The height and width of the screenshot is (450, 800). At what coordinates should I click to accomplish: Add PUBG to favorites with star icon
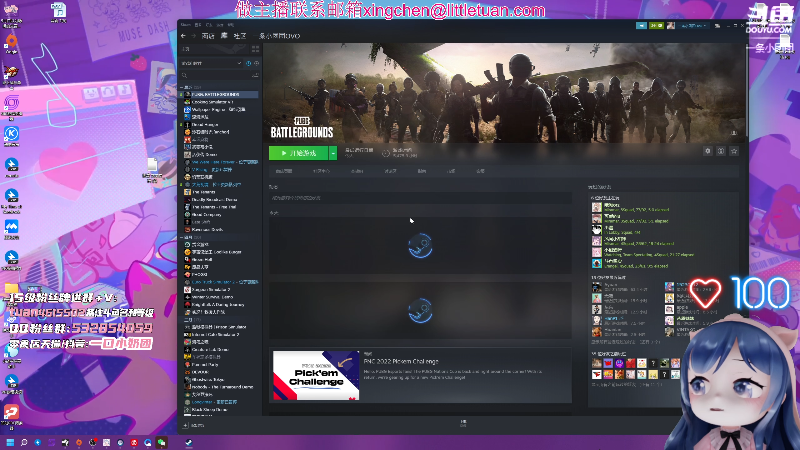pyautogui.click(x=734, y=151)
